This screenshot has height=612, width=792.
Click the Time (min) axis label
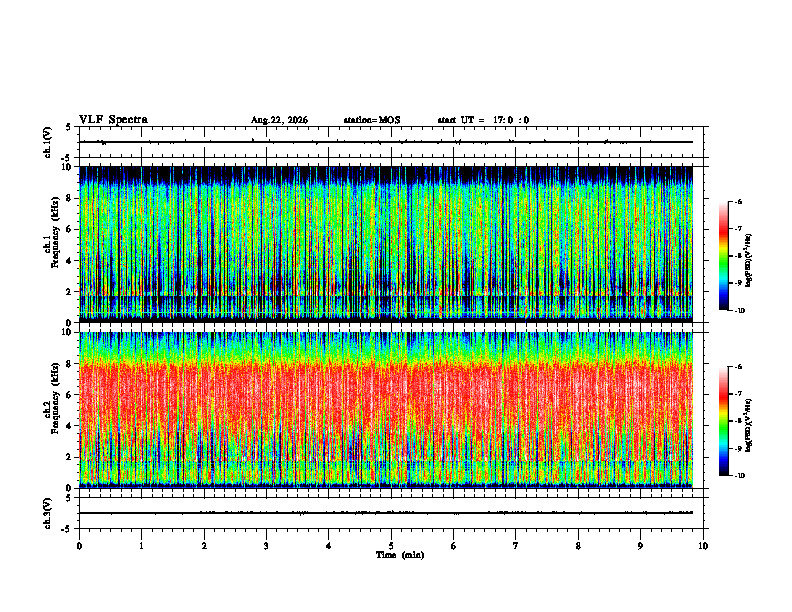click(x=400, y=555)
